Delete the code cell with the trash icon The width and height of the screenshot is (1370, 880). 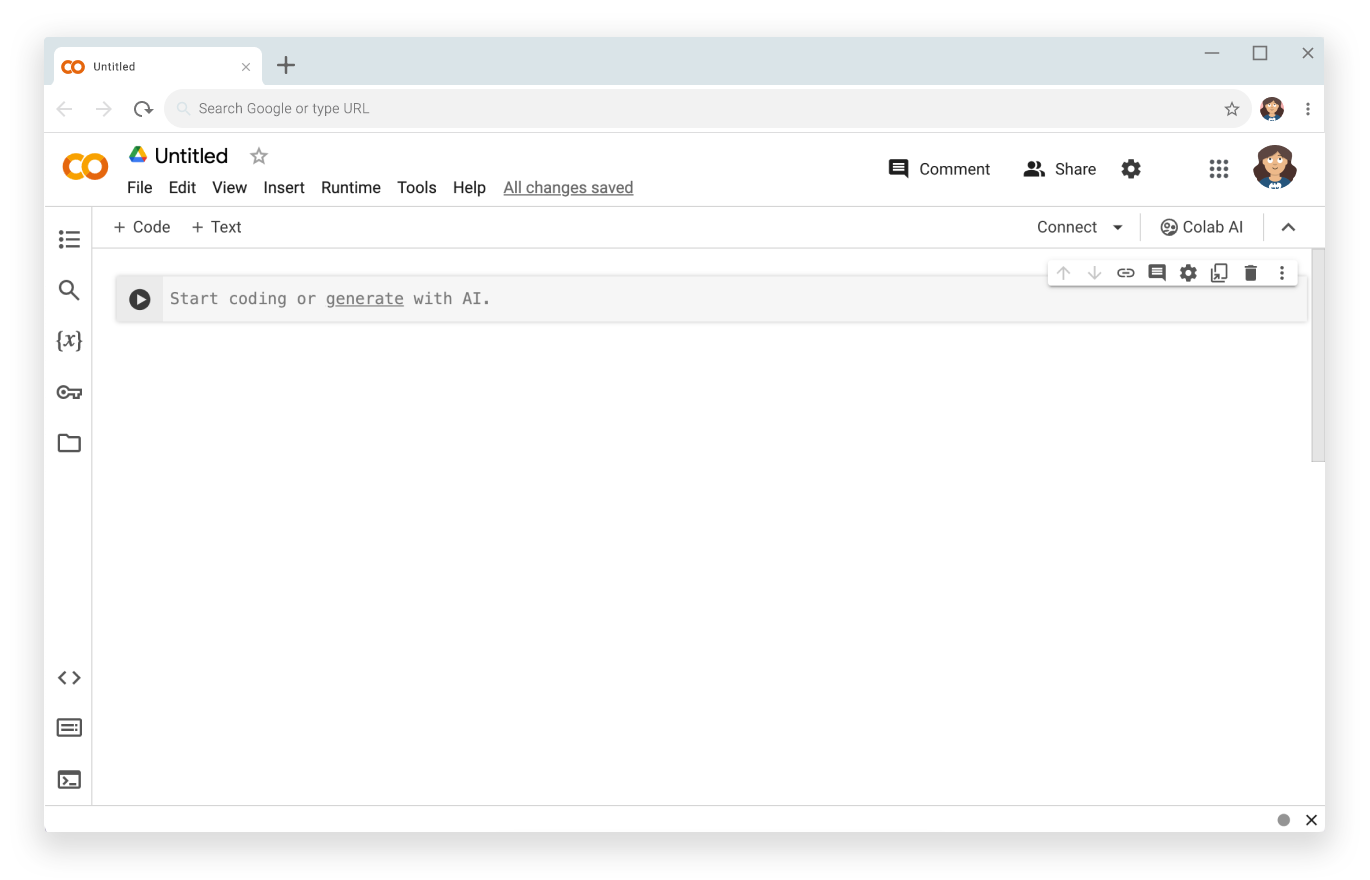pos(1250,272)
